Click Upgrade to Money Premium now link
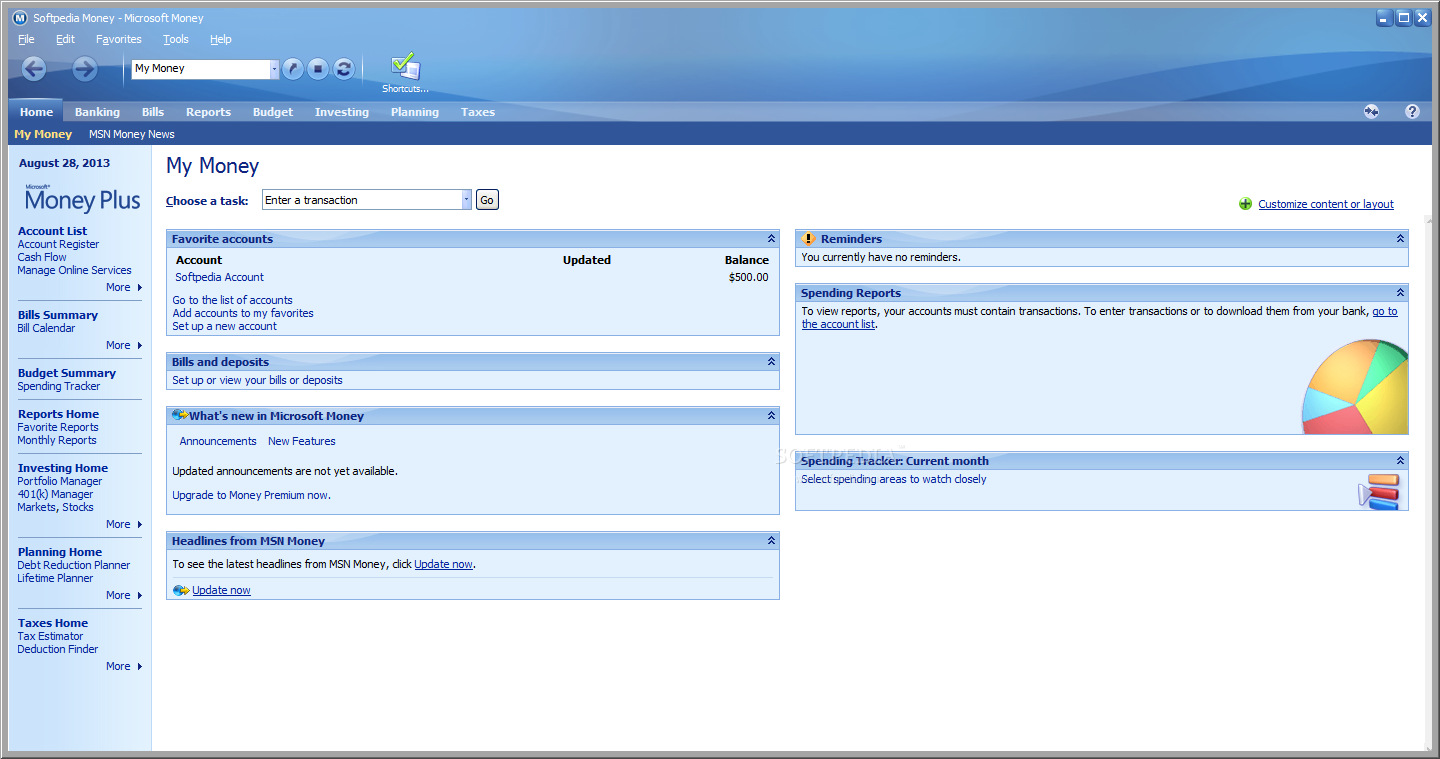This screenshot has height=759, width=1440. (250, 495)
